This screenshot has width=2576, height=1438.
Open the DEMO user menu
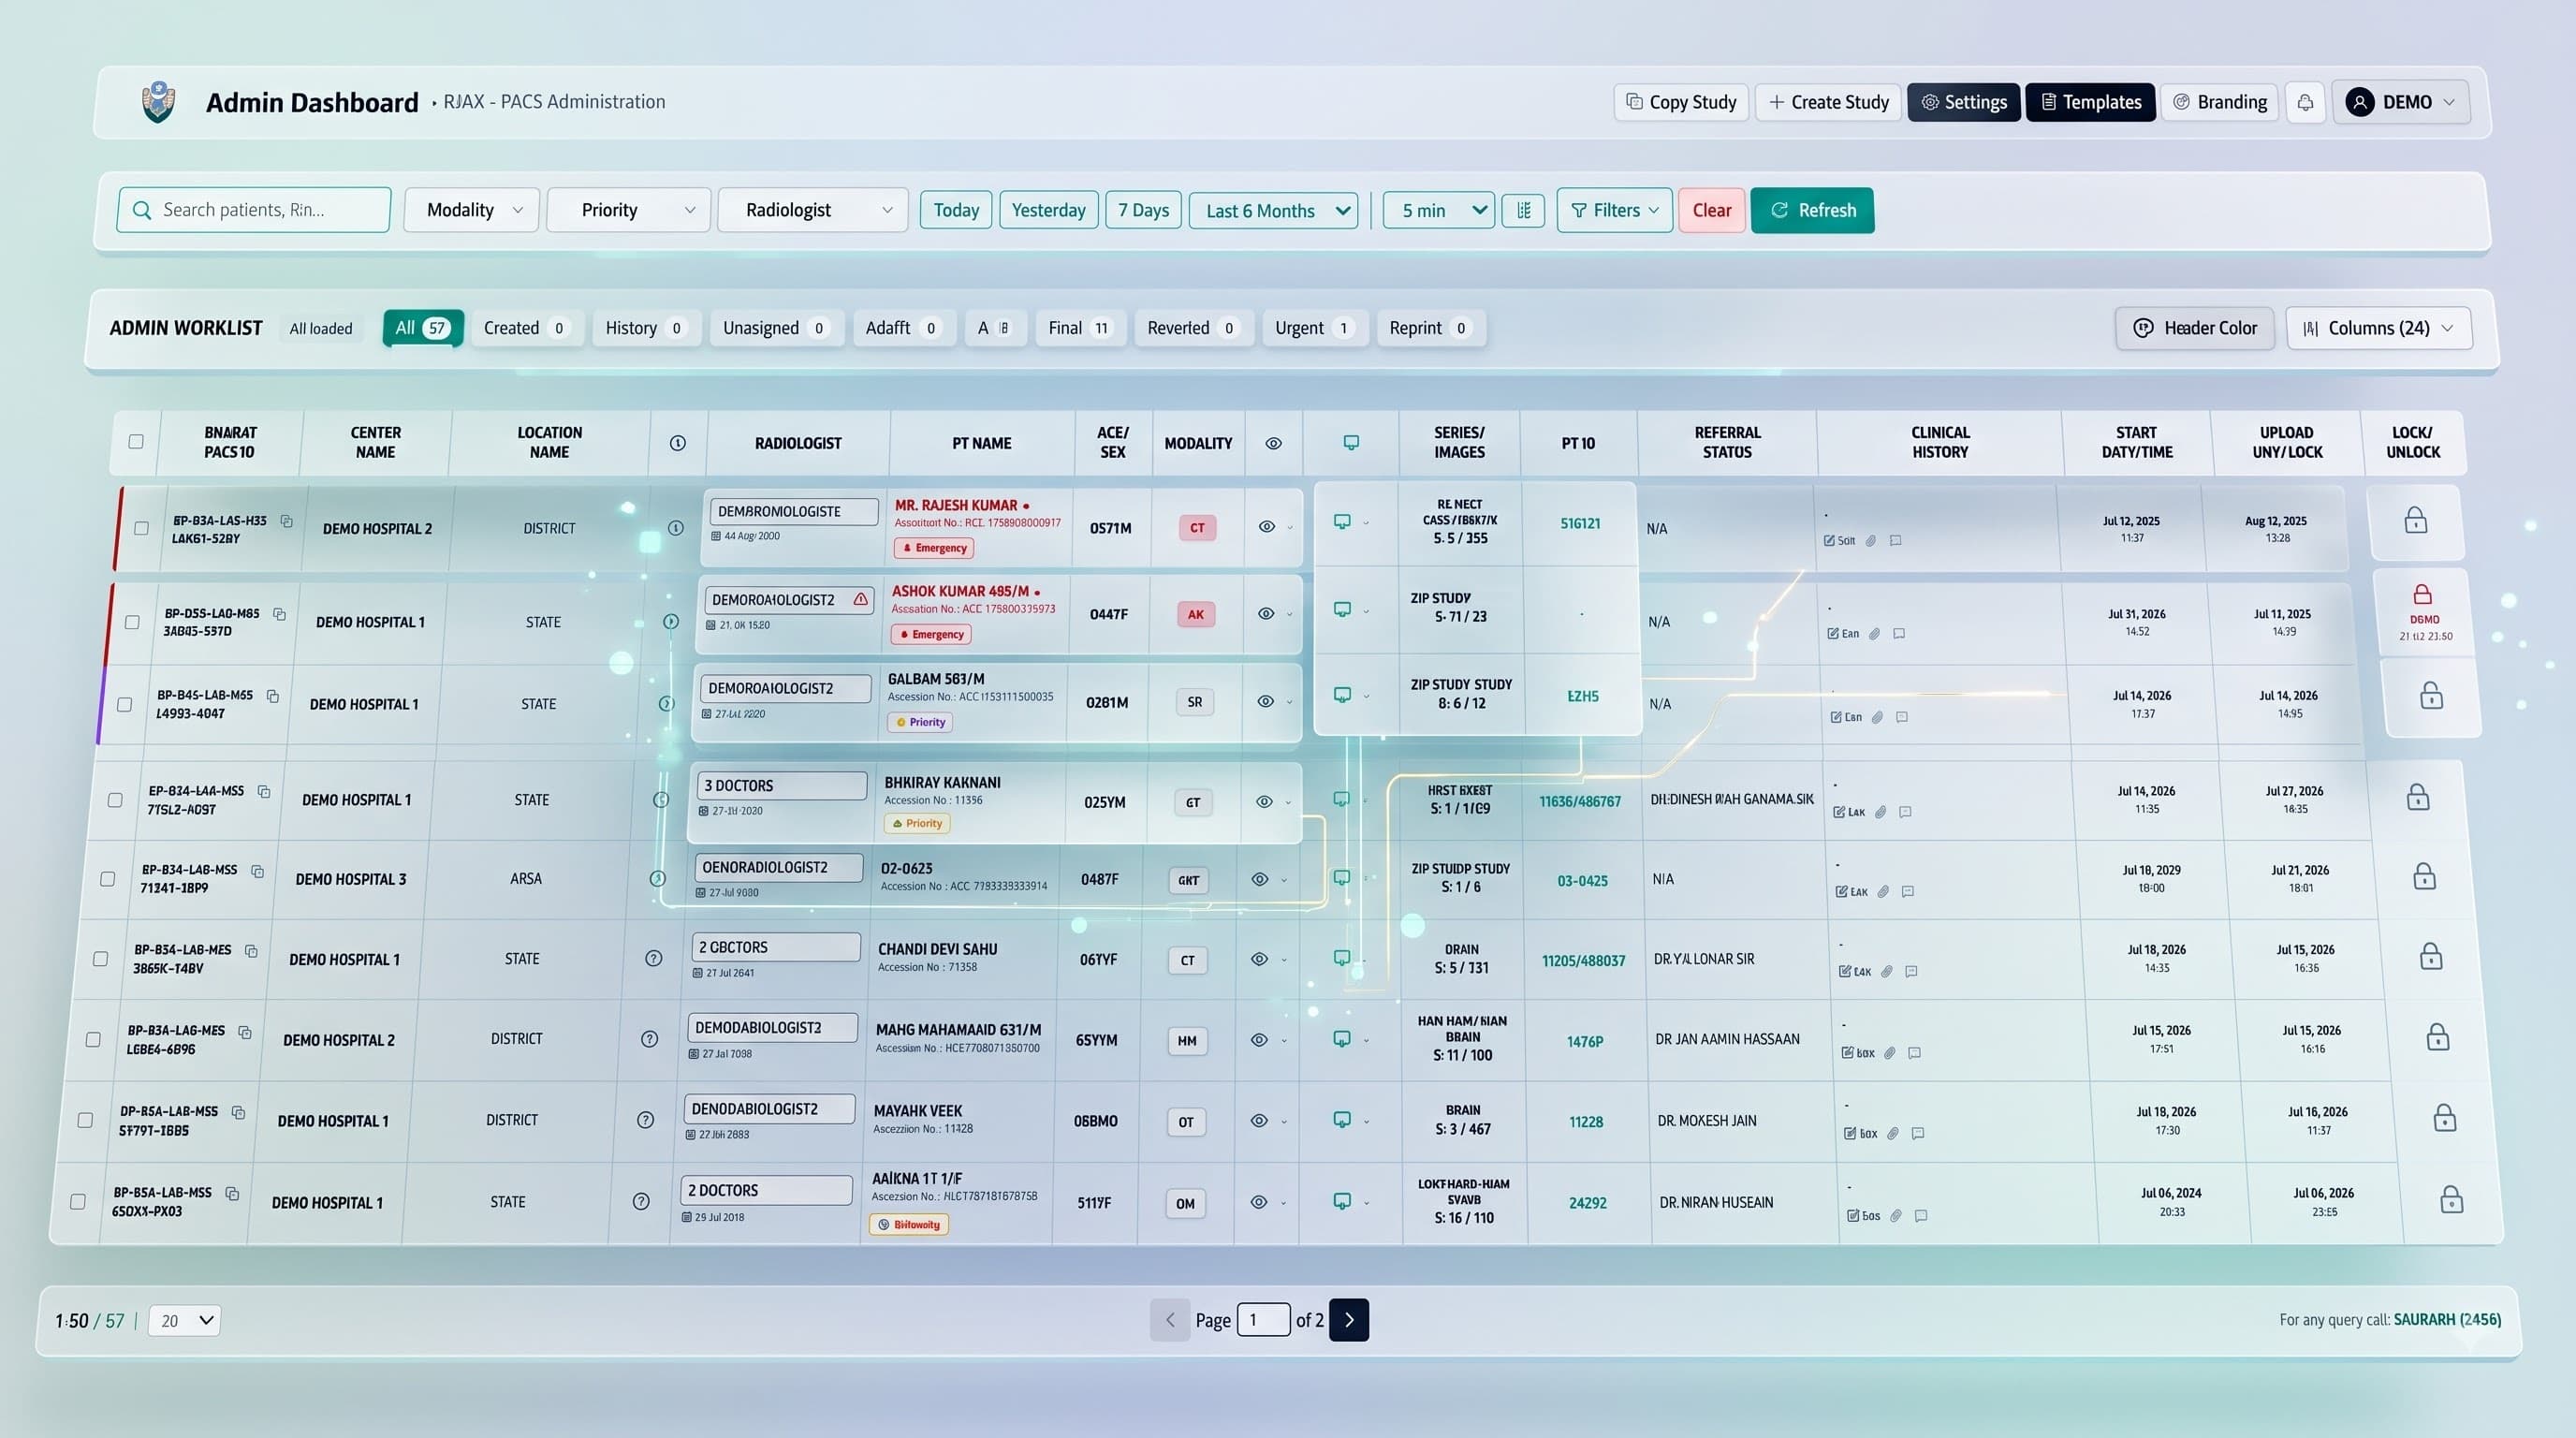point(2401,102)
